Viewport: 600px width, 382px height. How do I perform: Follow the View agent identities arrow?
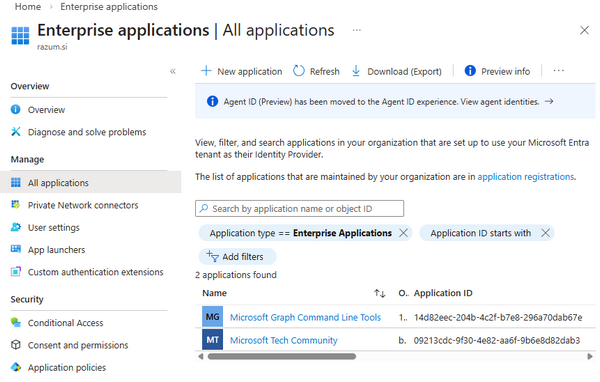click(549, 101)
